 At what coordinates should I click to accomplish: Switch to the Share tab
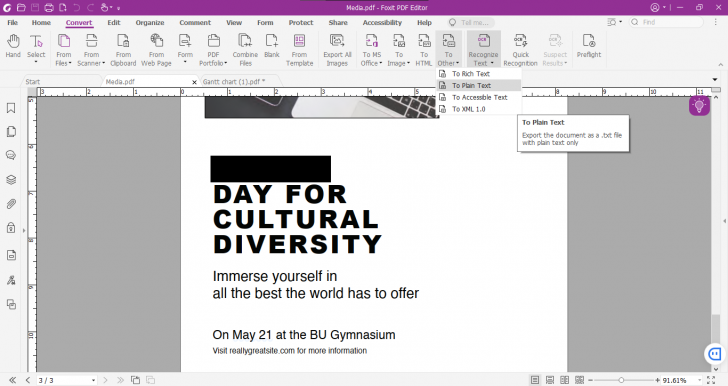coord(338,22)
